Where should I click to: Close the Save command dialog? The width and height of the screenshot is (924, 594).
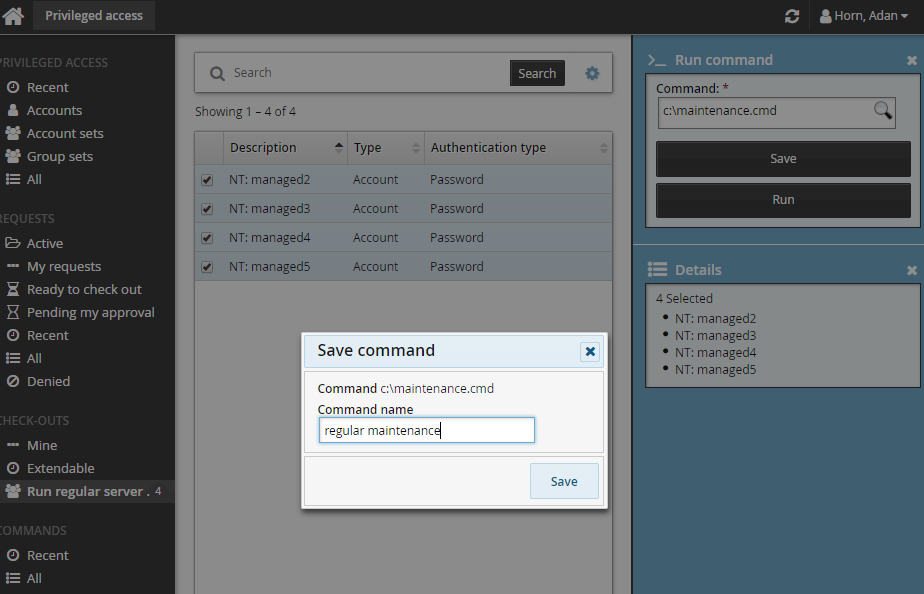590,351
